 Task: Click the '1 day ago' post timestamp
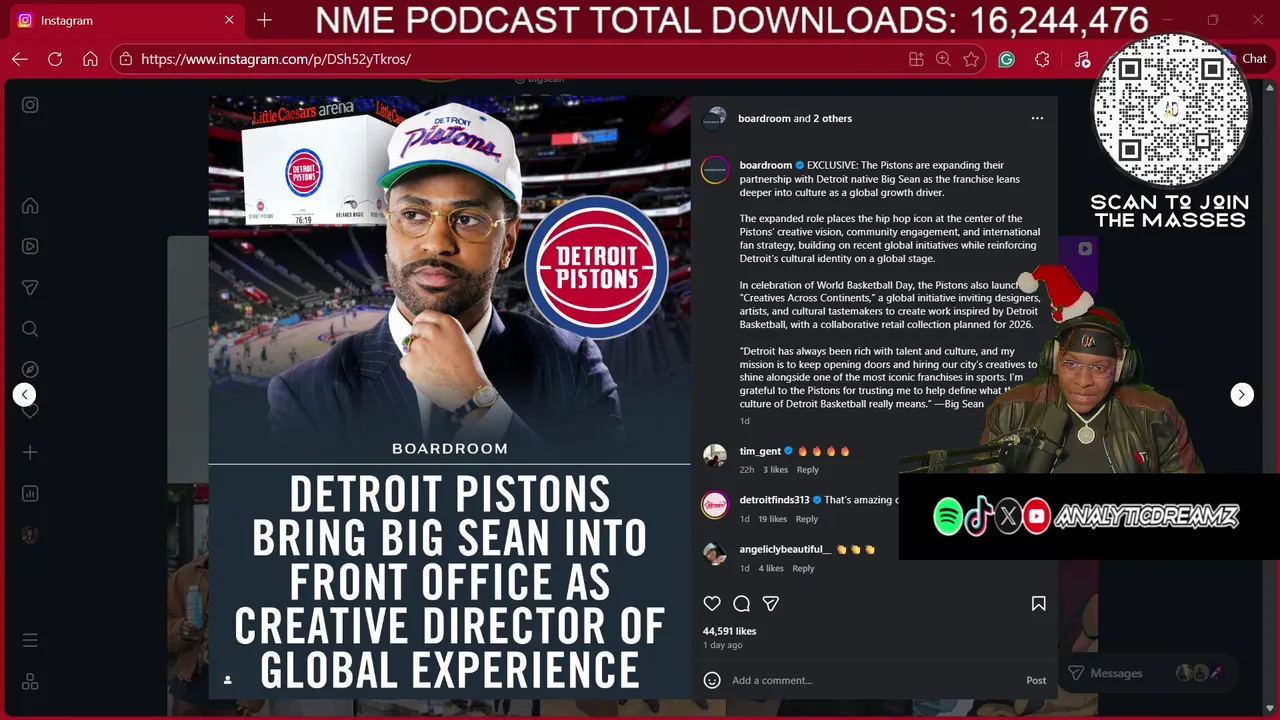pos(723,645)
